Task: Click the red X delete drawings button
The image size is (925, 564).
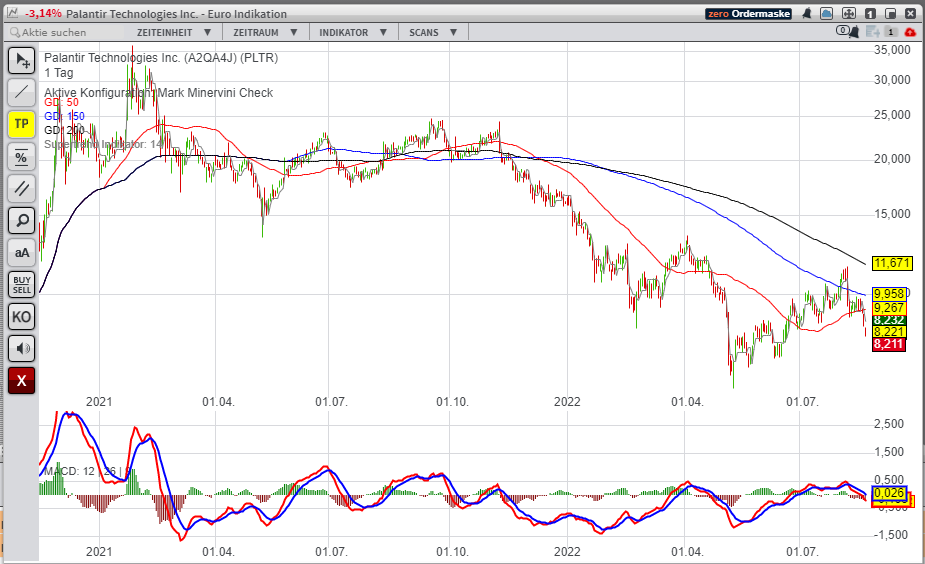Action: click(x=21, y=381)
